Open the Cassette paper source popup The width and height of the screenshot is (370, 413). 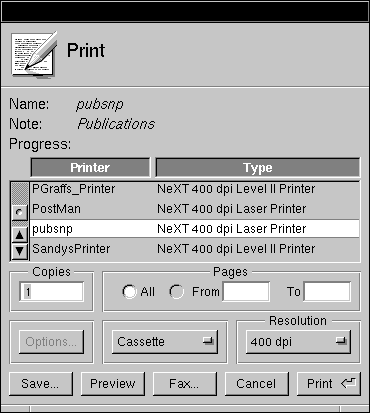click(x=165, y=342)
